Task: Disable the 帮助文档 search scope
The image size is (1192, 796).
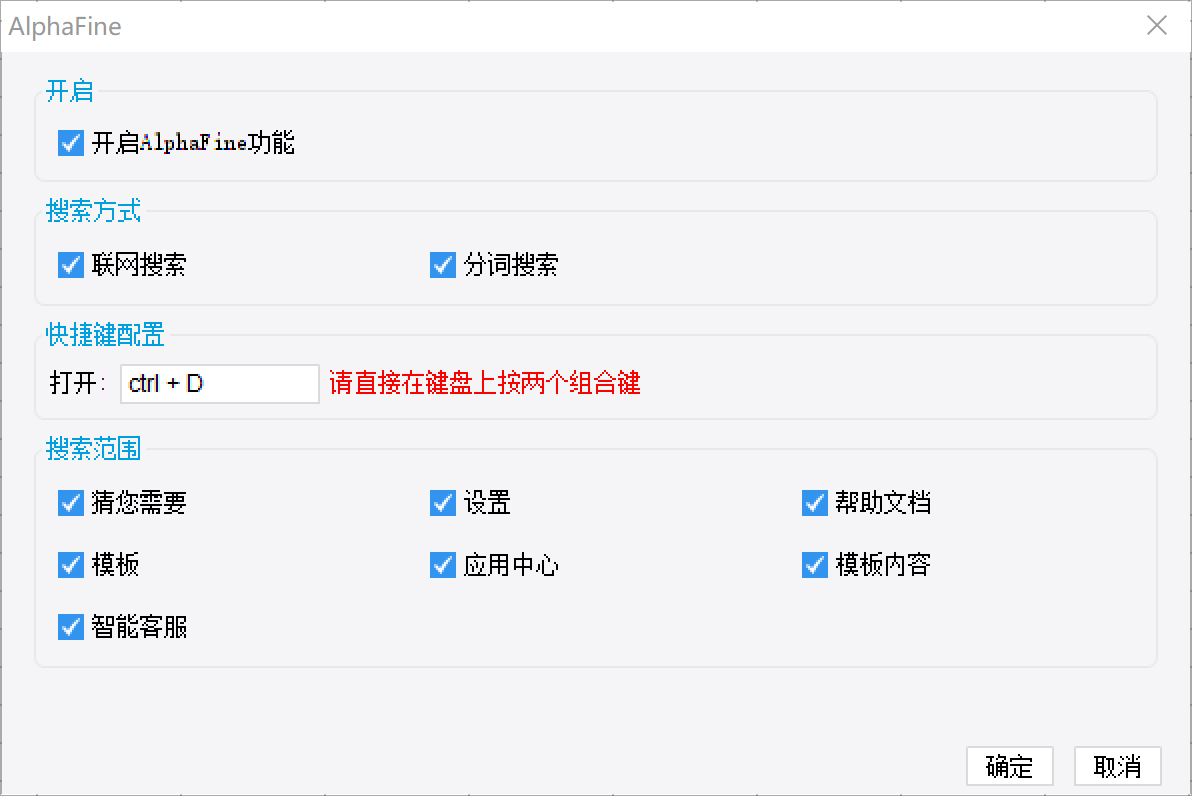Action: [815, 502]
